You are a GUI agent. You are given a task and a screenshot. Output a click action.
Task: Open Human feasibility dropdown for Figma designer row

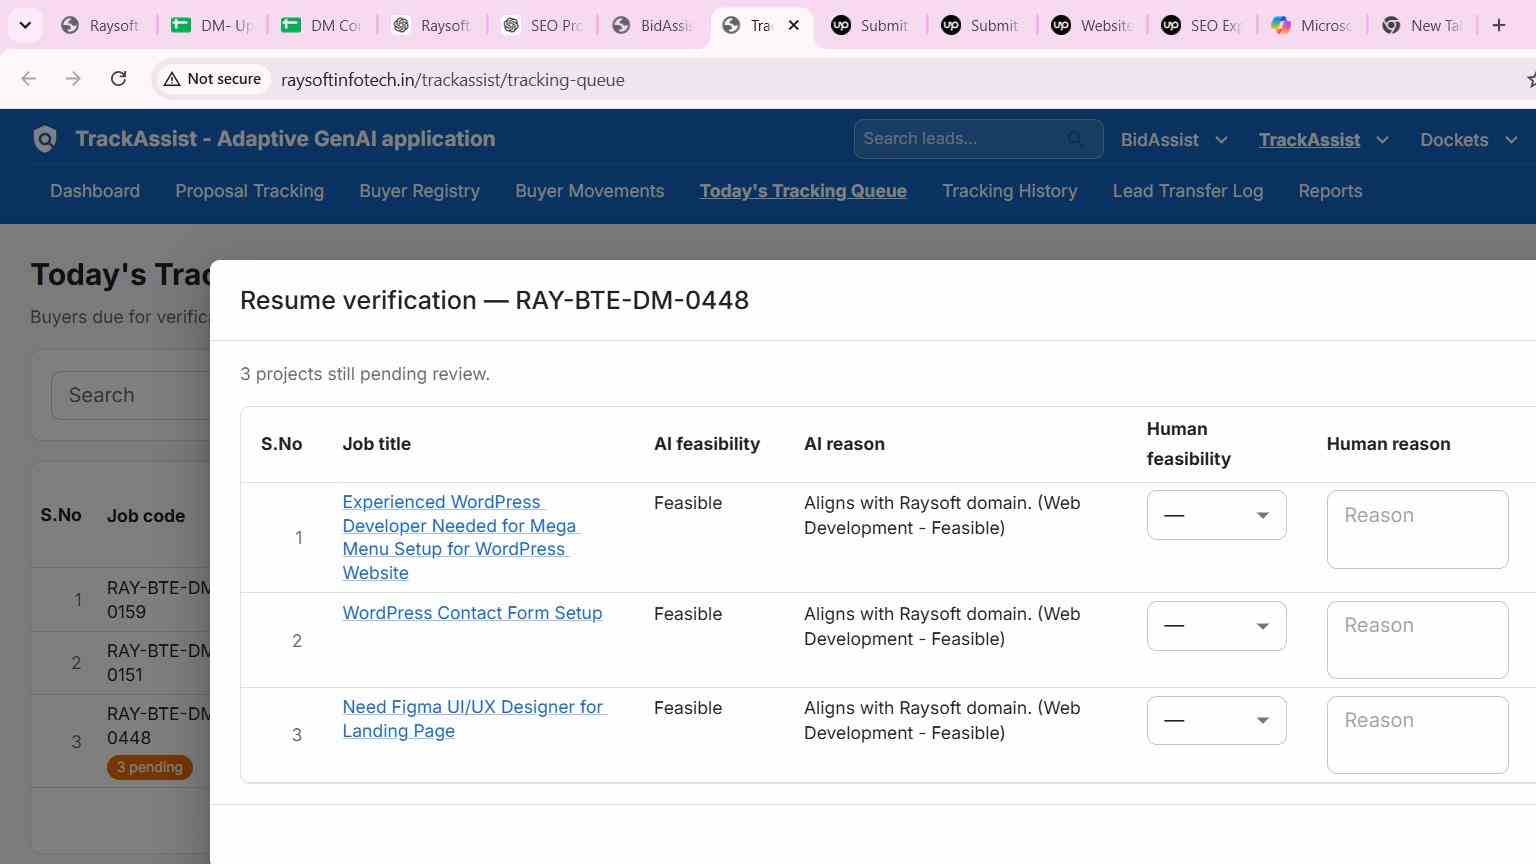point(1216,720)
